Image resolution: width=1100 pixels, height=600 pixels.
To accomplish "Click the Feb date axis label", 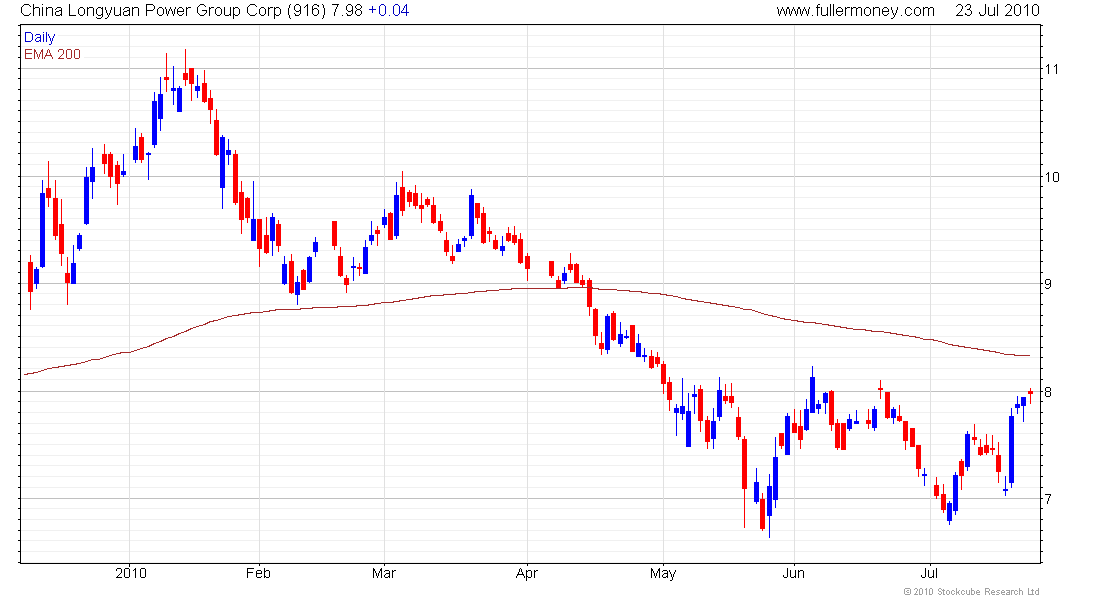I will (258, 573).
